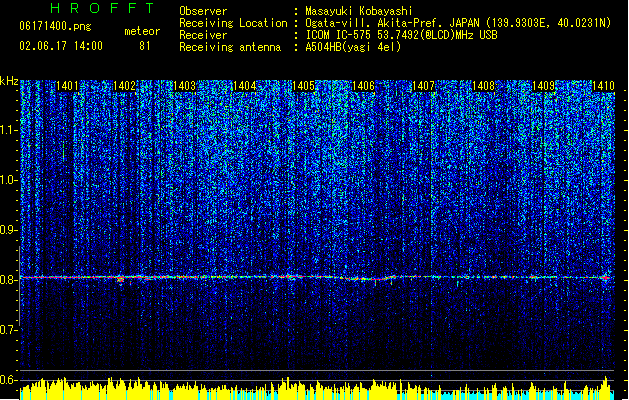Click the Receiving Location label

point(233,23)
